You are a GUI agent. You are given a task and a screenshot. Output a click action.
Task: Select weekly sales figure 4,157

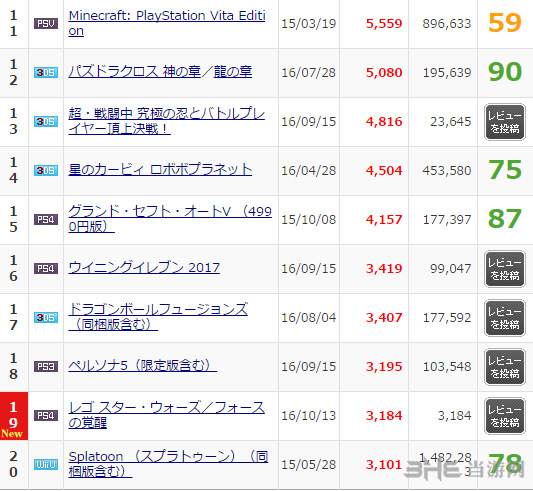pyautogui.click(x=384, y=219)
